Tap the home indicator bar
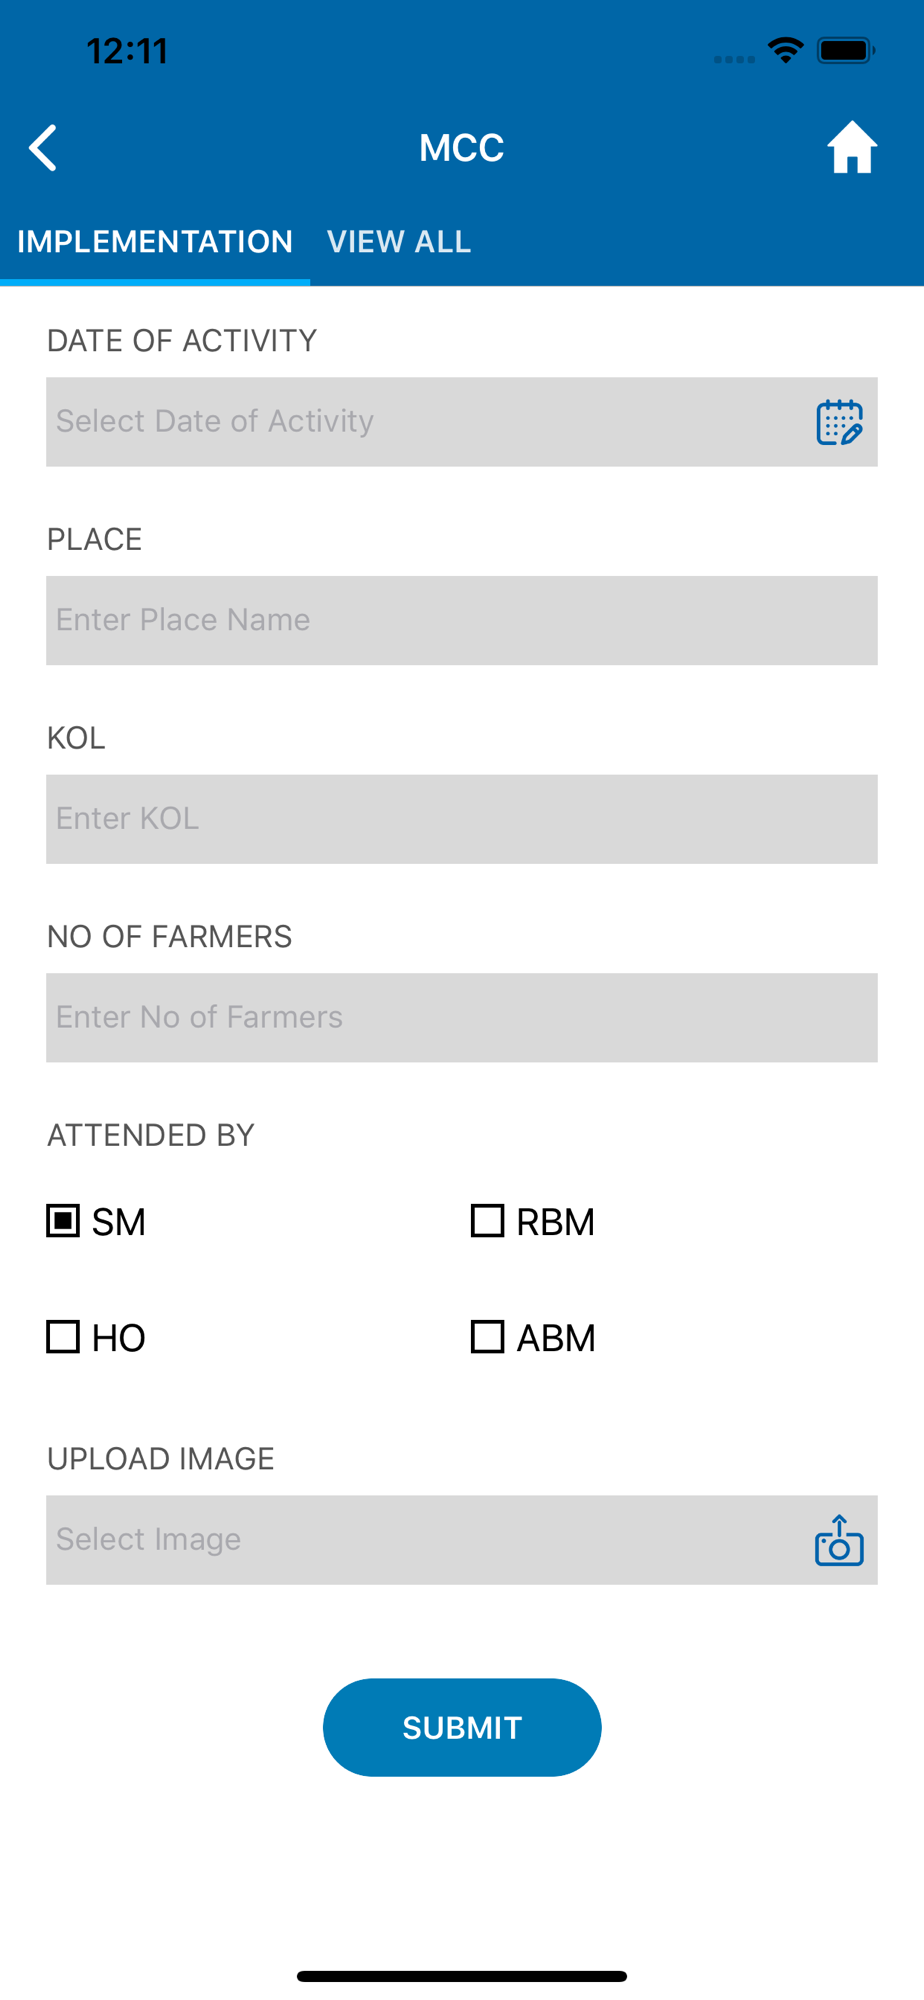 pyautogui.click(x=462, y=1976)
